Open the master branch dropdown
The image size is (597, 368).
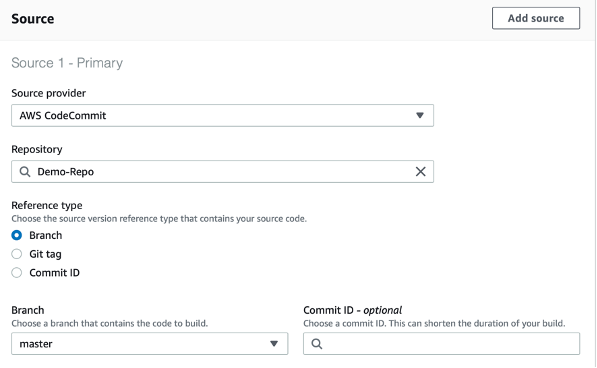(150, 344)
